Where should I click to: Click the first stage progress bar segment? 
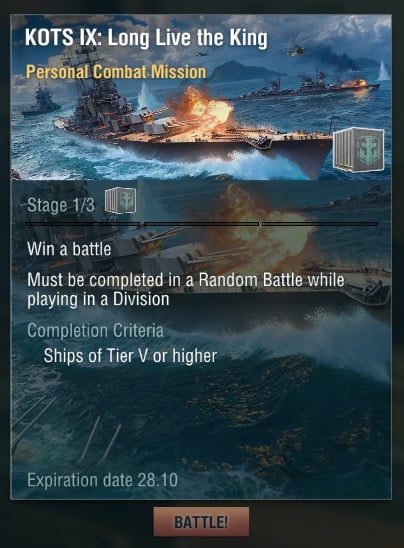click(x=82, y=224)
